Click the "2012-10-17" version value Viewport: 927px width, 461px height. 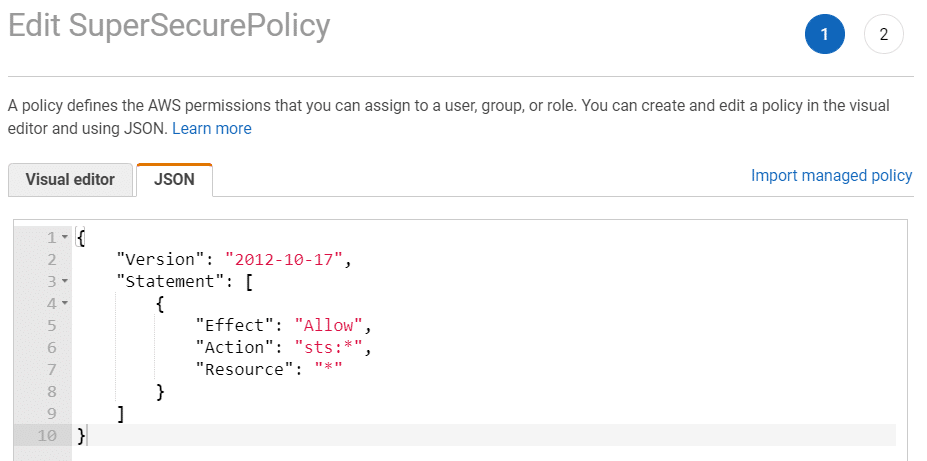284,260
